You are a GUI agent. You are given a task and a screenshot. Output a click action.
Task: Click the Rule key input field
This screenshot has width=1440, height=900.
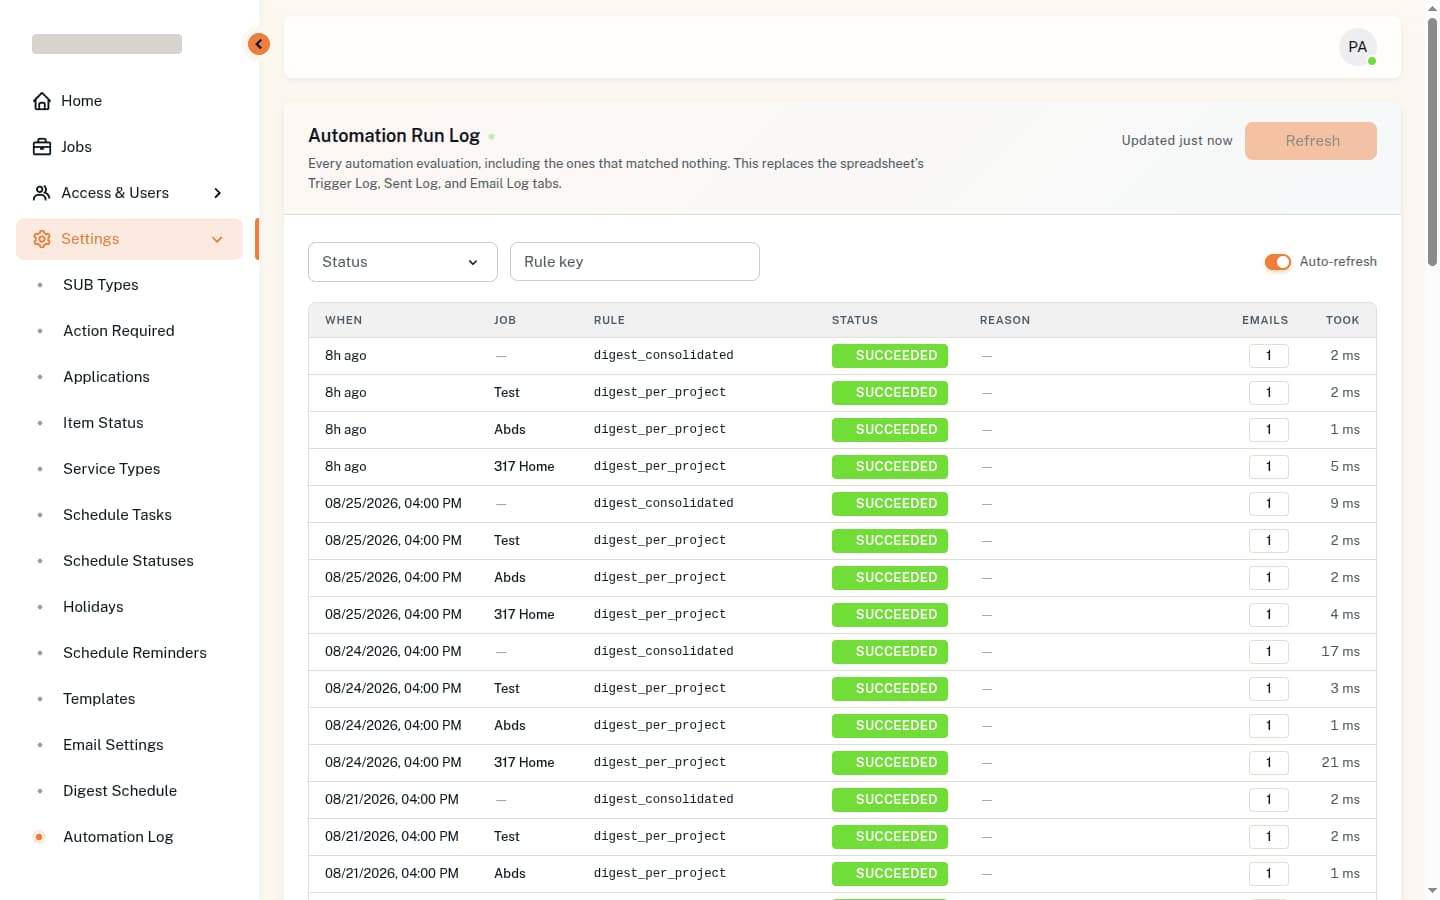[635, 262]
